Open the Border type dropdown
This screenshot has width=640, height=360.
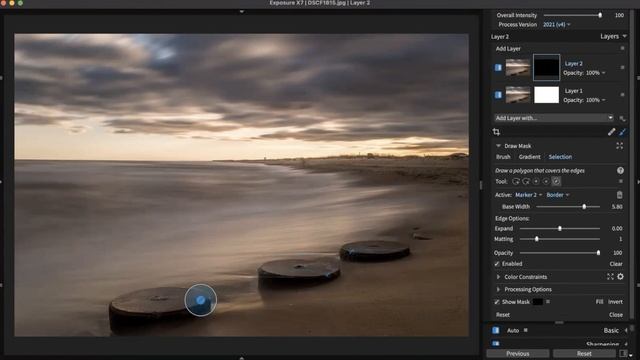coord(558,195)
